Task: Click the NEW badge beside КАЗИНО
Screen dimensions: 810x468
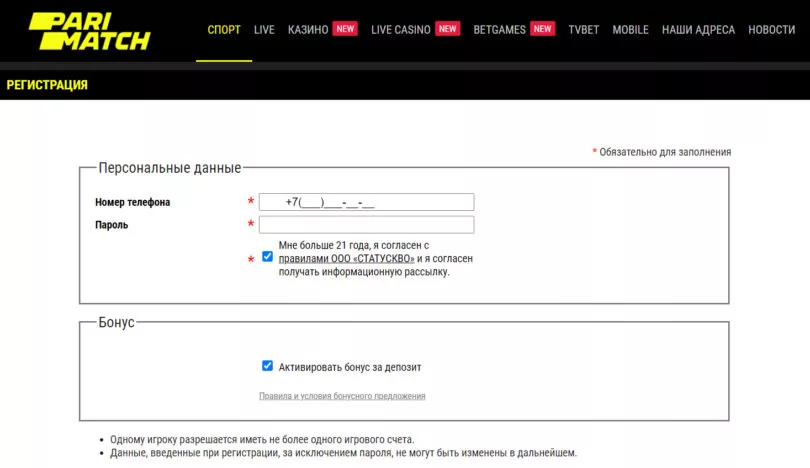Action: coord(345,29)
